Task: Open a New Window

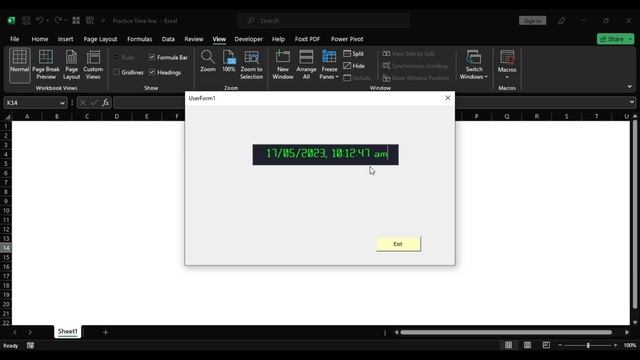Action: [282, 64]
